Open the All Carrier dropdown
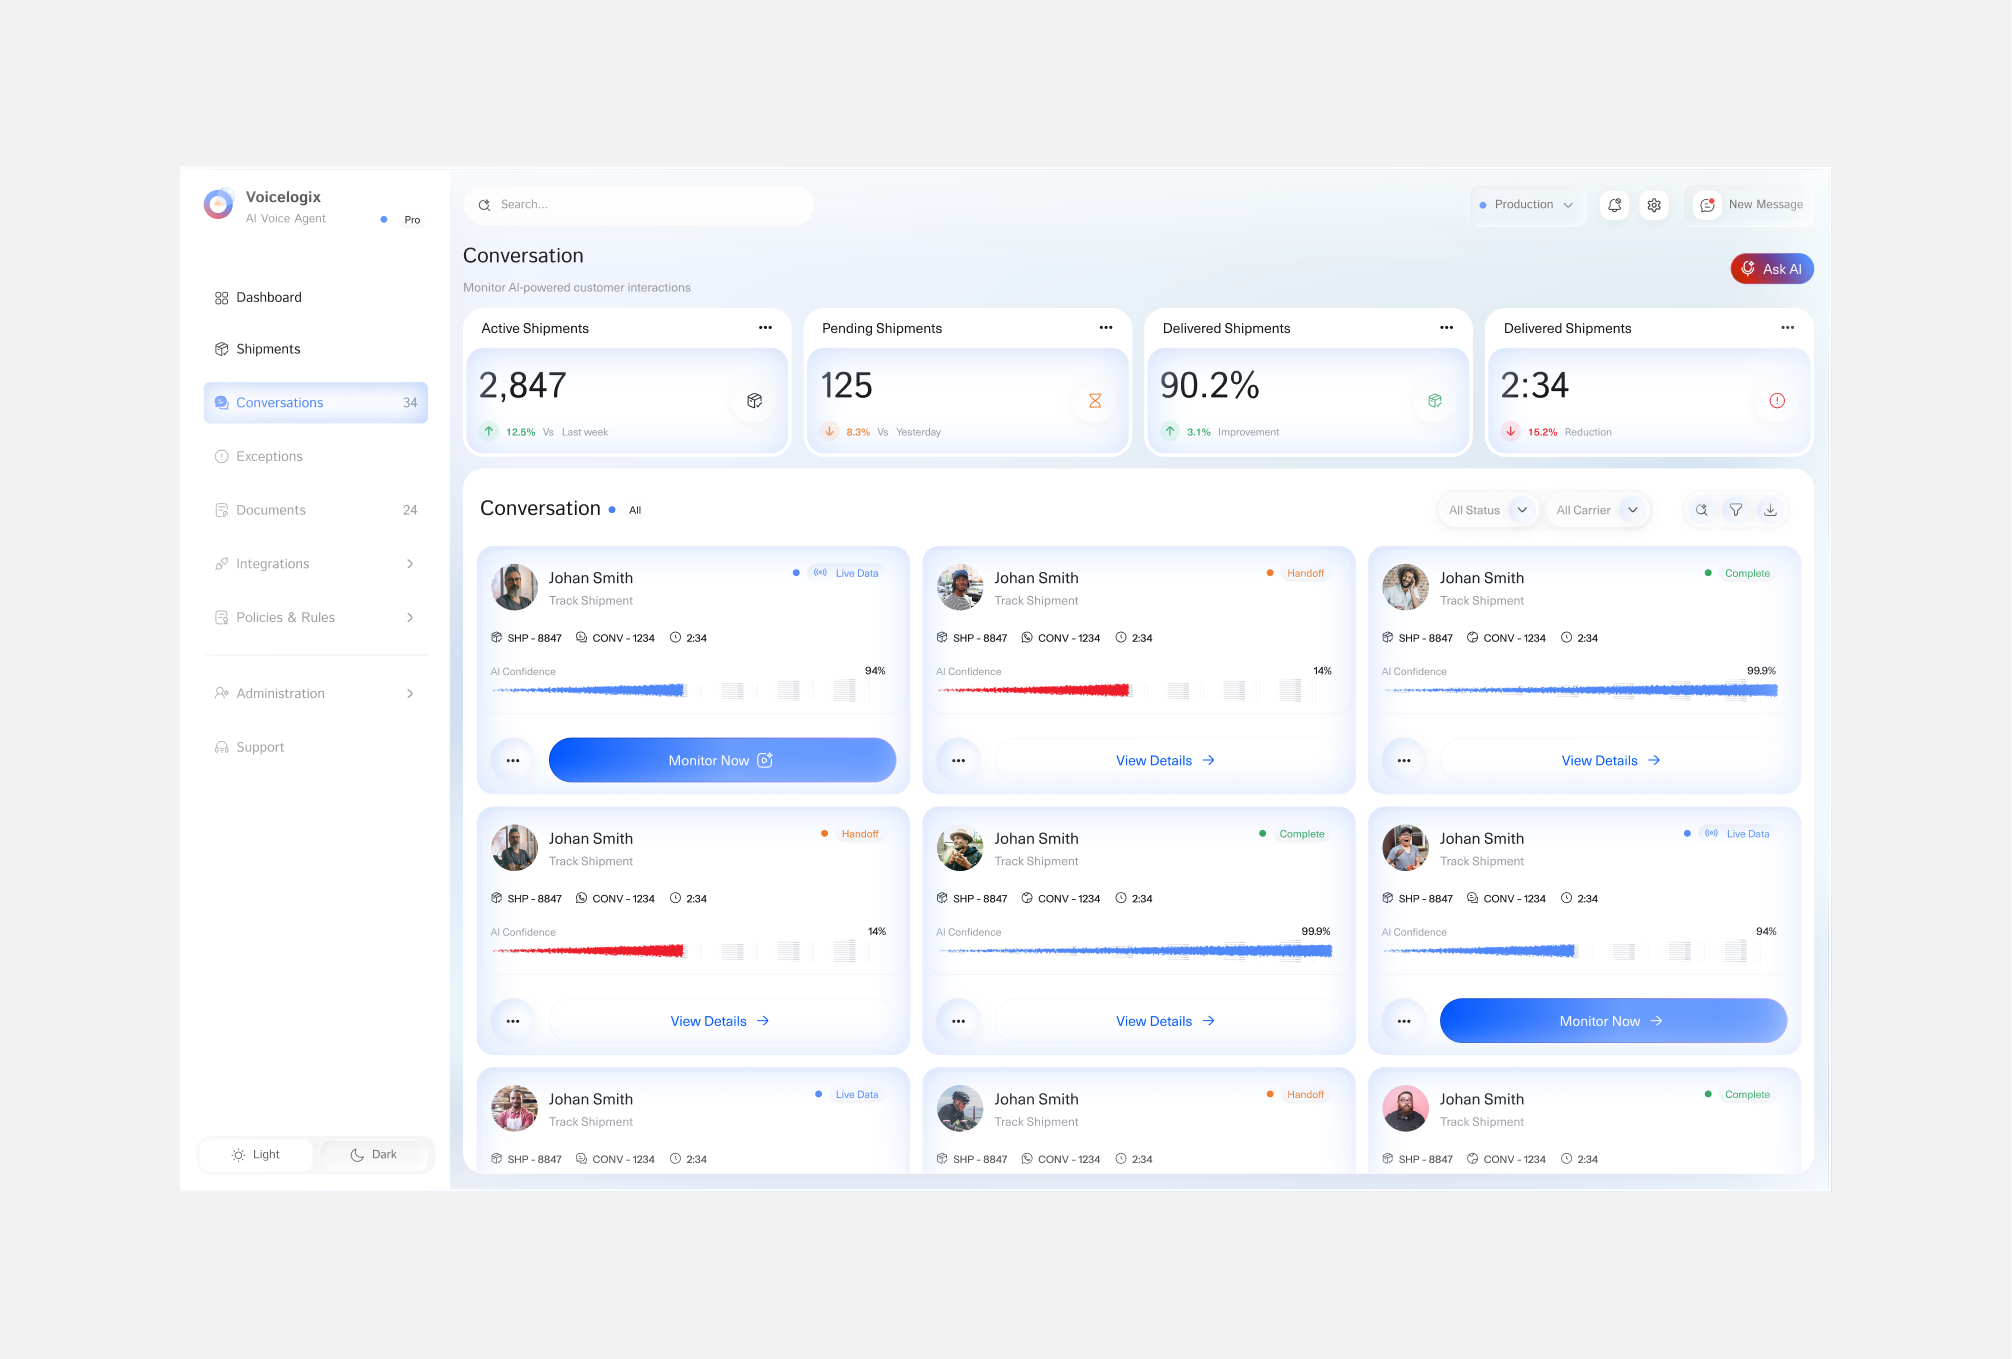The height and width of the screenshot is (1359, 2012). (x=1597, y=510)
